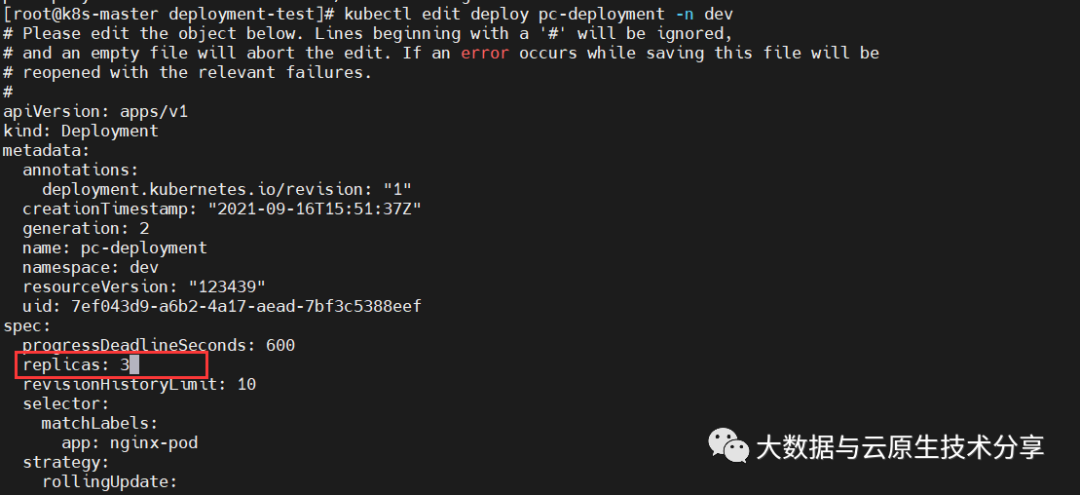
Task: Click the namespace: dev line
Action: pos(85,267)
